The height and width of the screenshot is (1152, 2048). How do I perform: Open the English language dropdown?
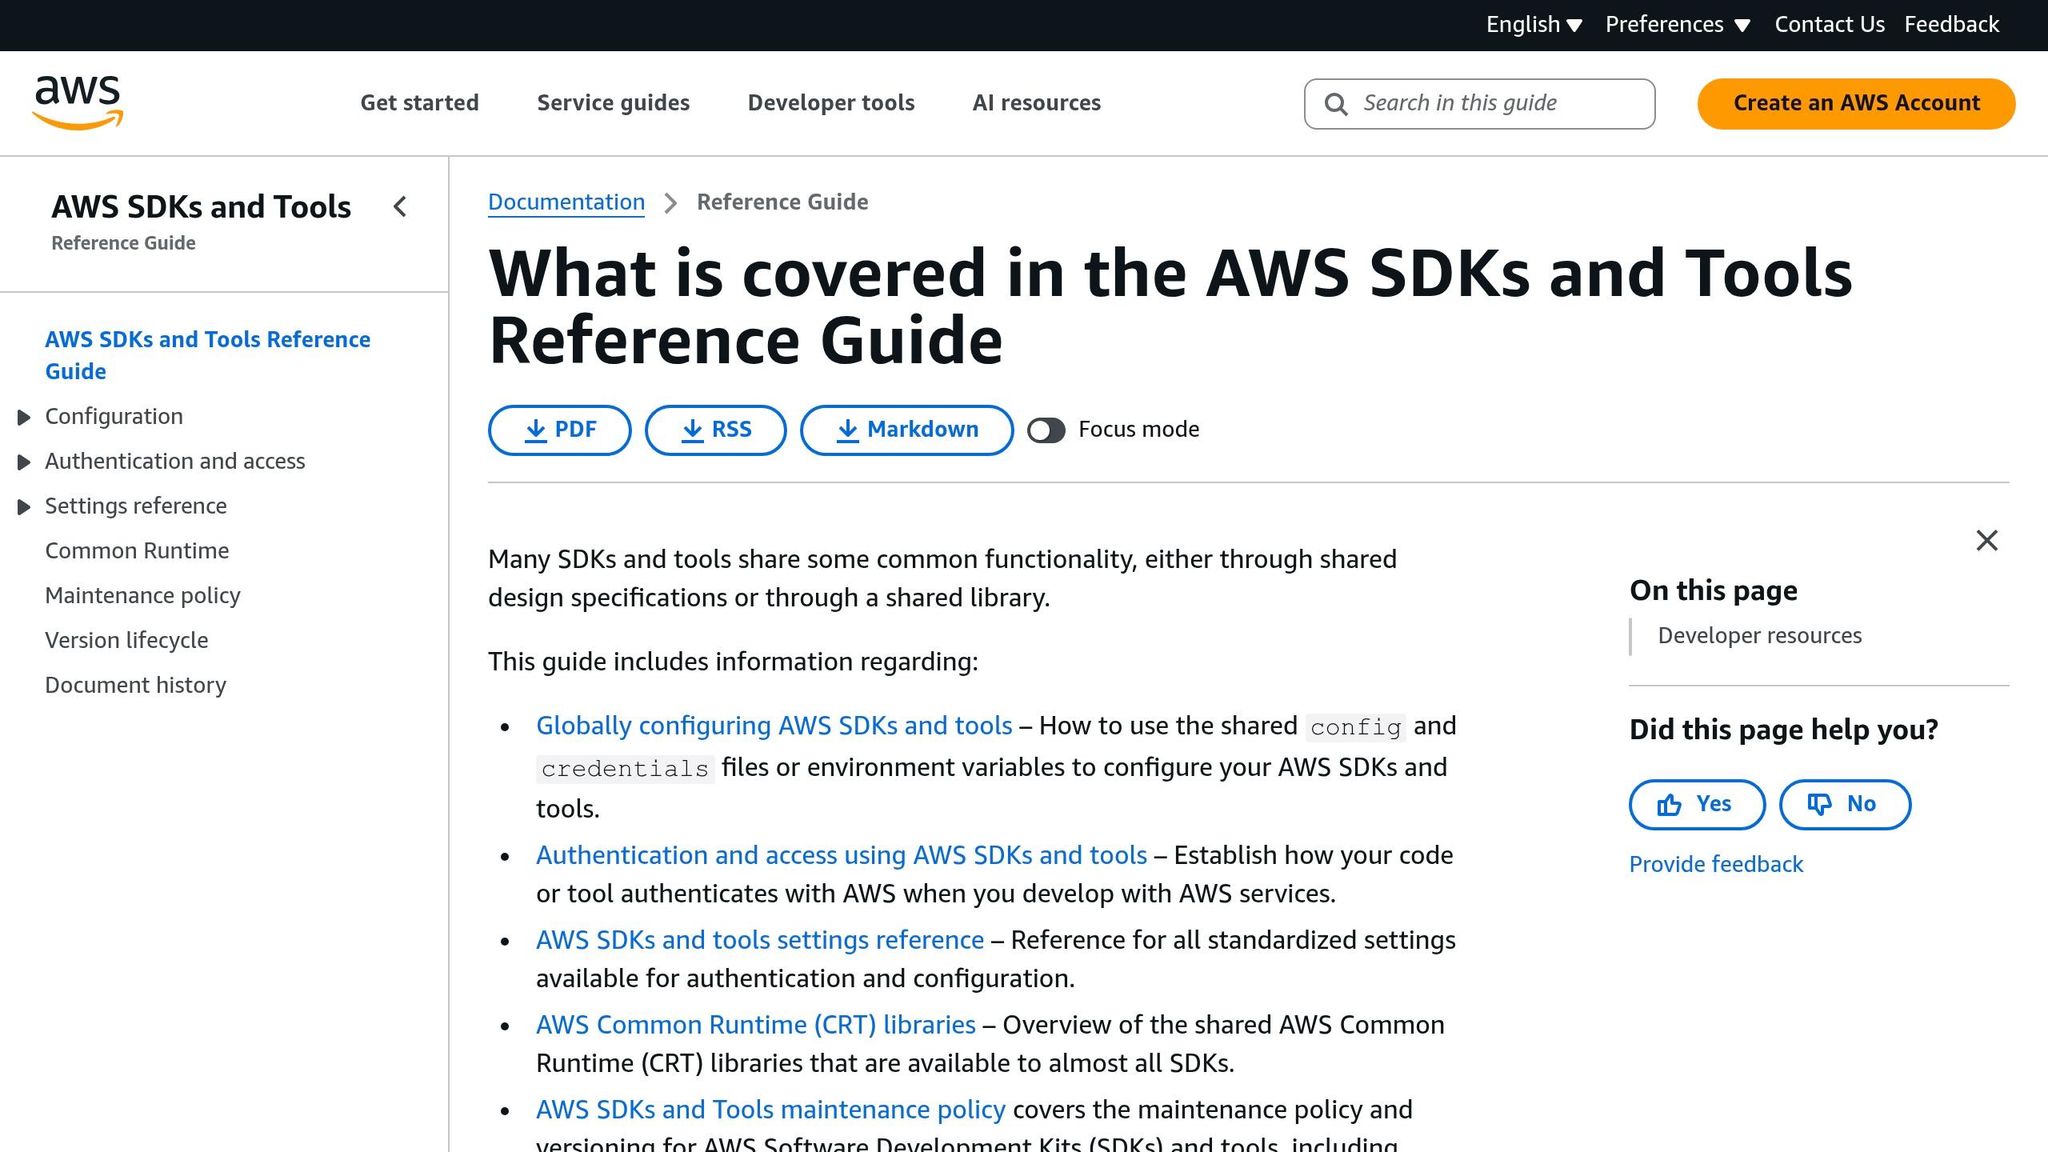1533,25
